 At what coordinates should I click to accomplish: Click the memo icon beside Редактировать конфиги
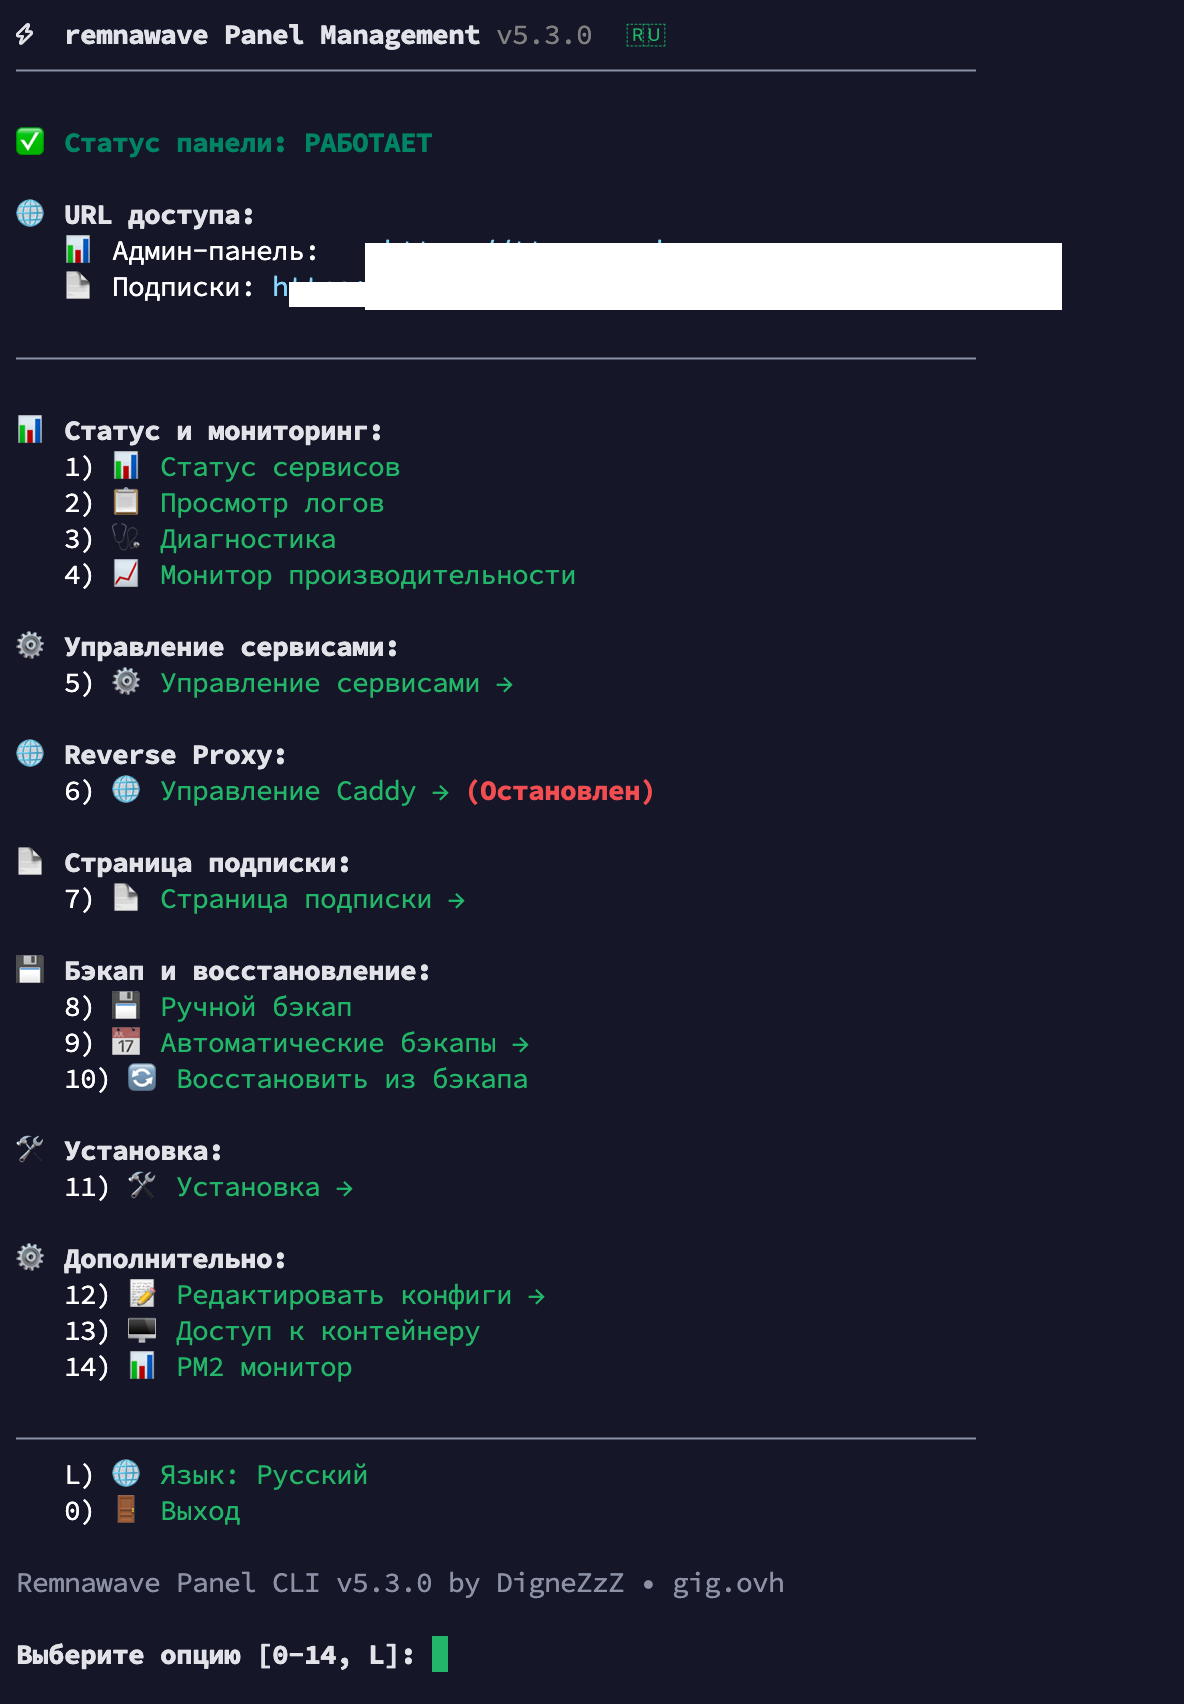(x=142, y=1294)
